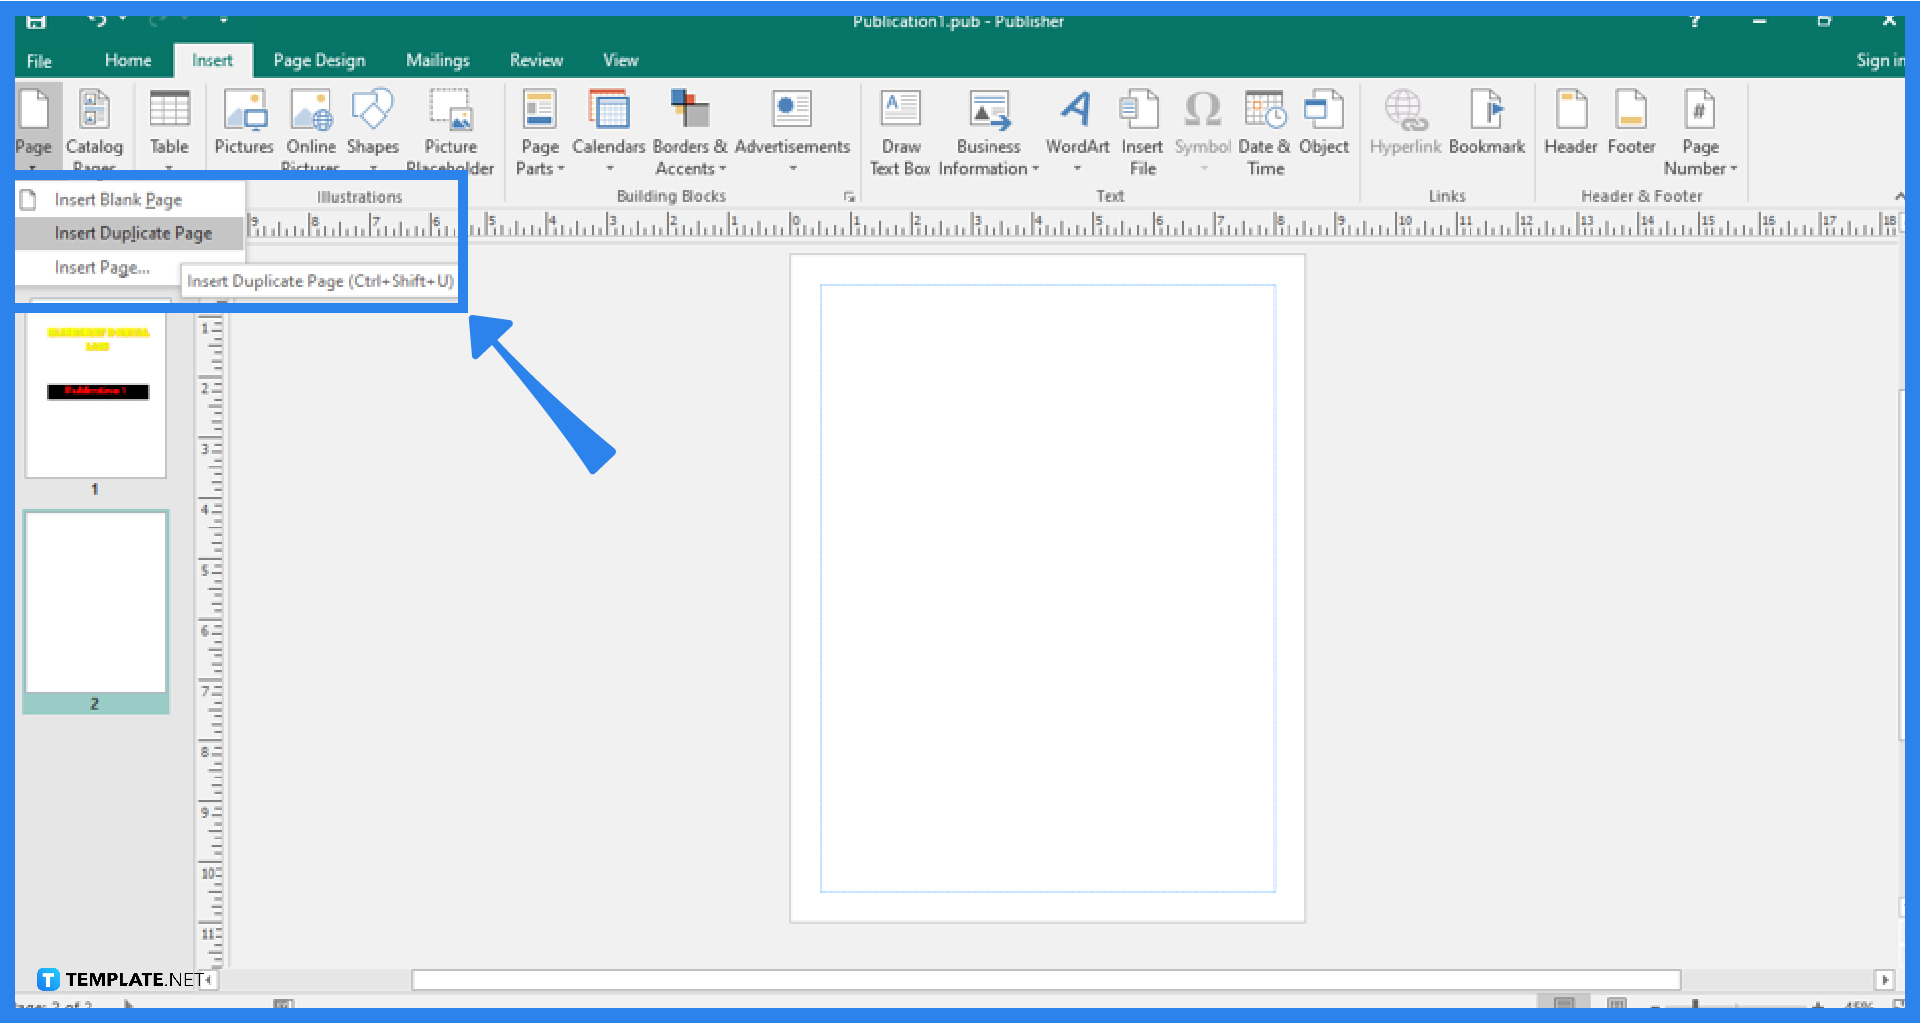Click Insert Blank Page option
The width and height of the screenshot is (1920, 1023).
[x=118, y=199]
